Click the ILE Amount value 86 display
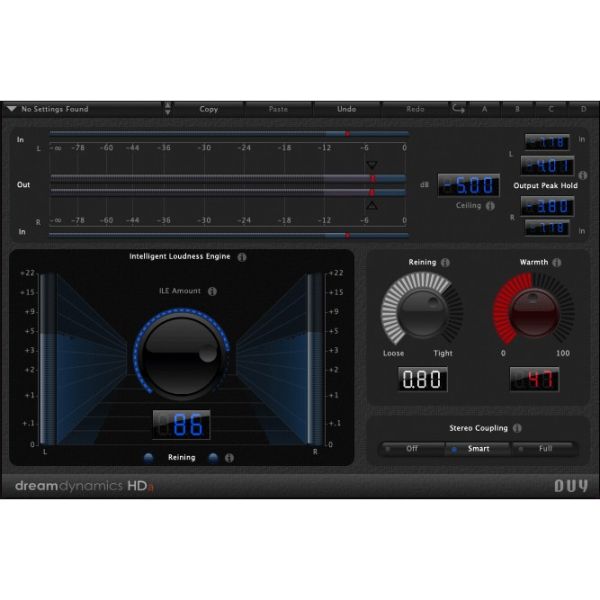 (182, 425)
